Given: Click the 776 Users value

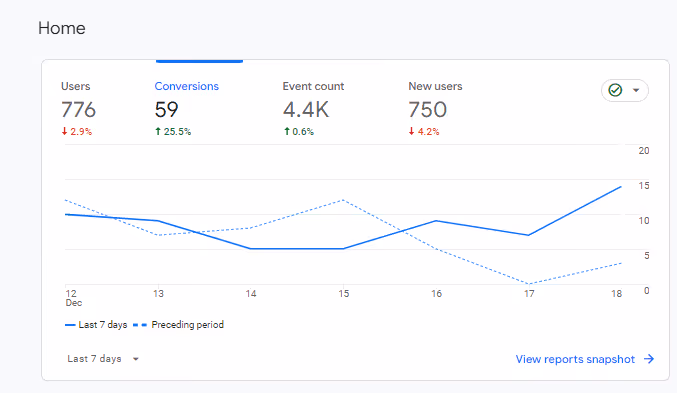Looking at the screenshot, I should pos(78,110).
